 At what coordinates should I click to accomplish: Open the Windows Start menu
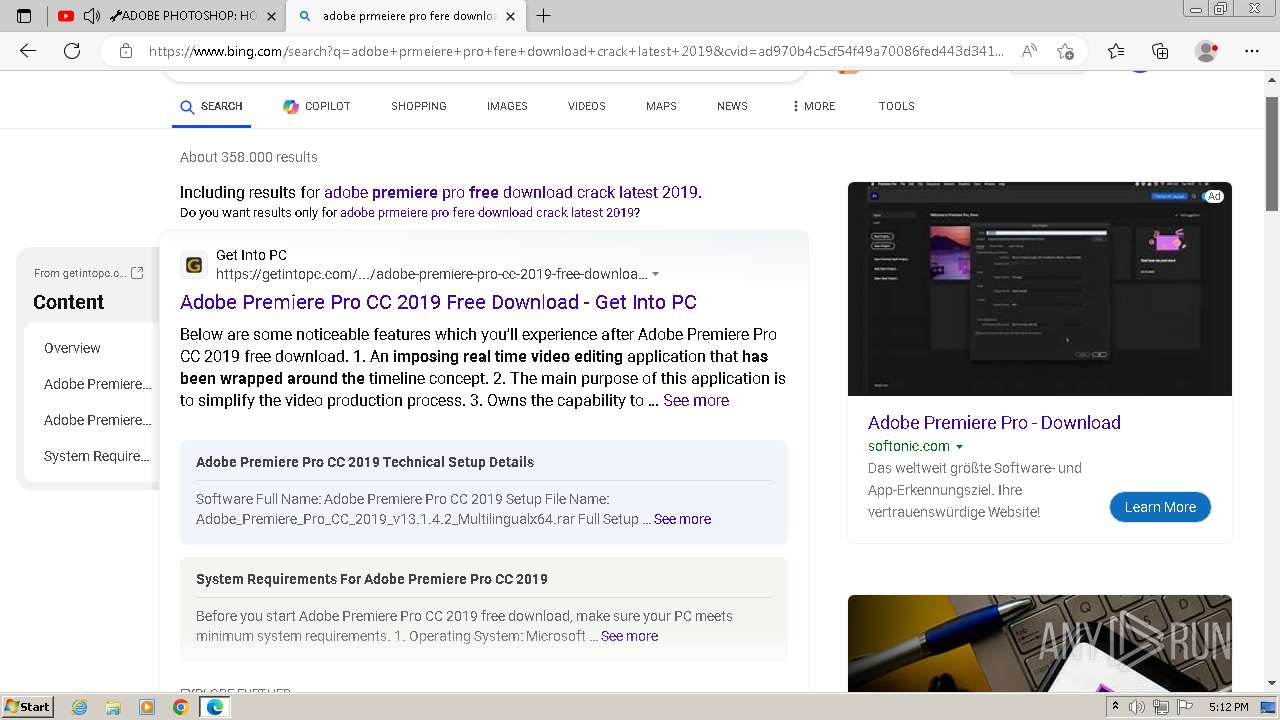[27, 707]
